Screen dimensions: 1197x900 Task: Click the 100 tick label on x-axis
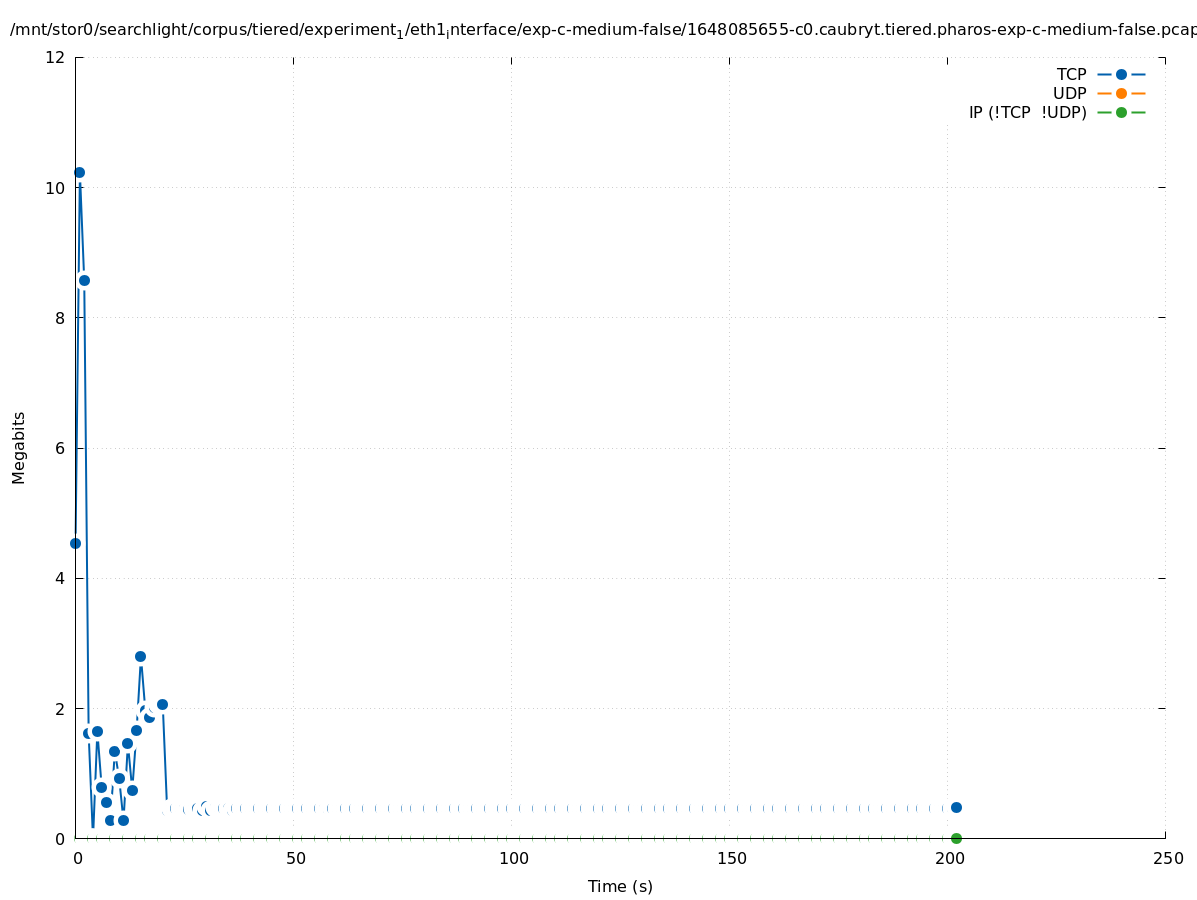(513, 859)
